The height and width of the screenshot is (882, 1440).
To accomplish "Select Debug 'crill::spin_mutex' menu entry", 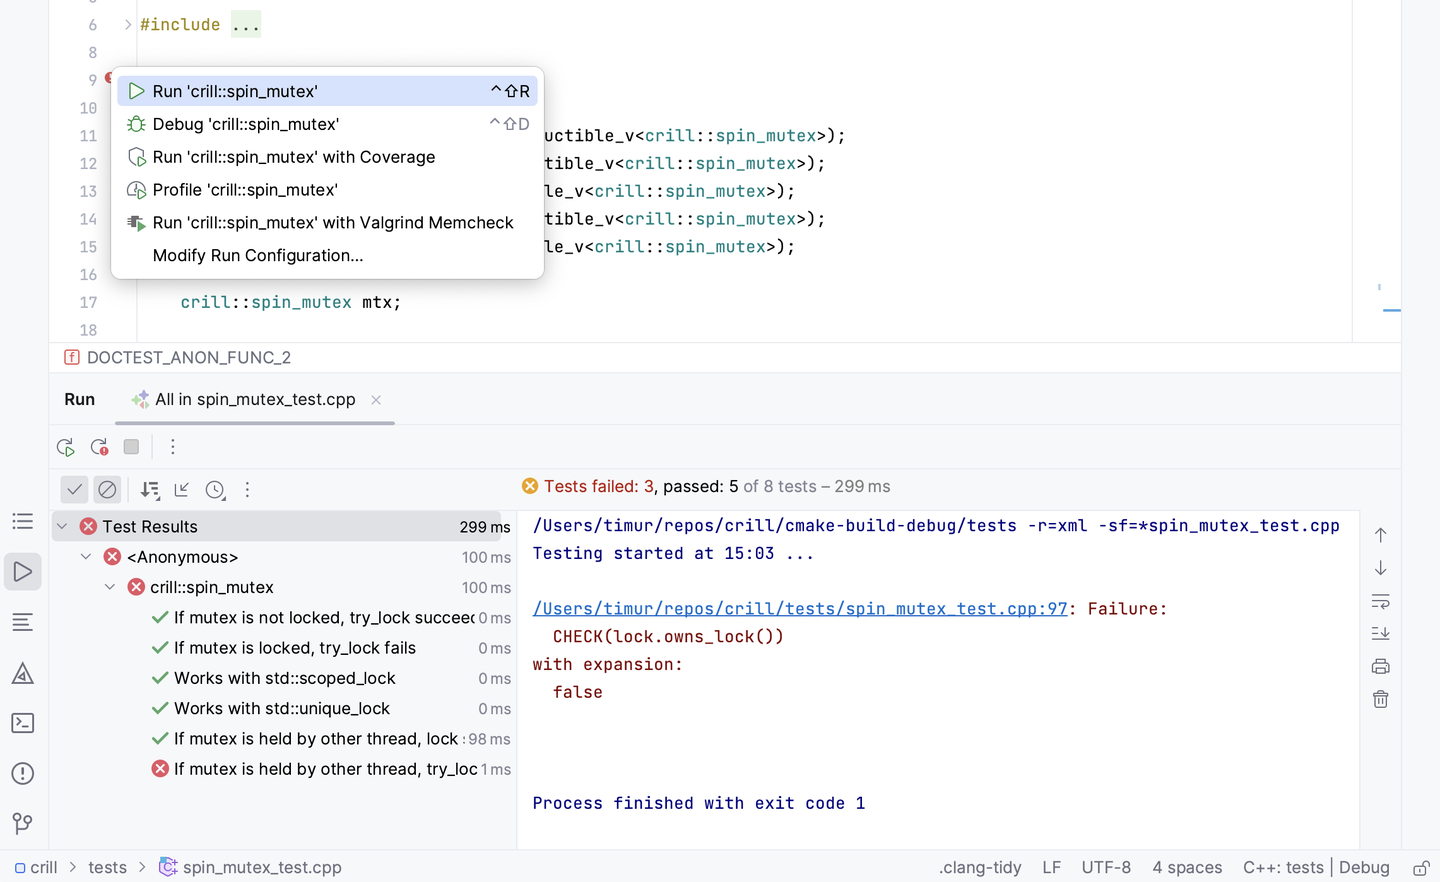I will 246,124.
